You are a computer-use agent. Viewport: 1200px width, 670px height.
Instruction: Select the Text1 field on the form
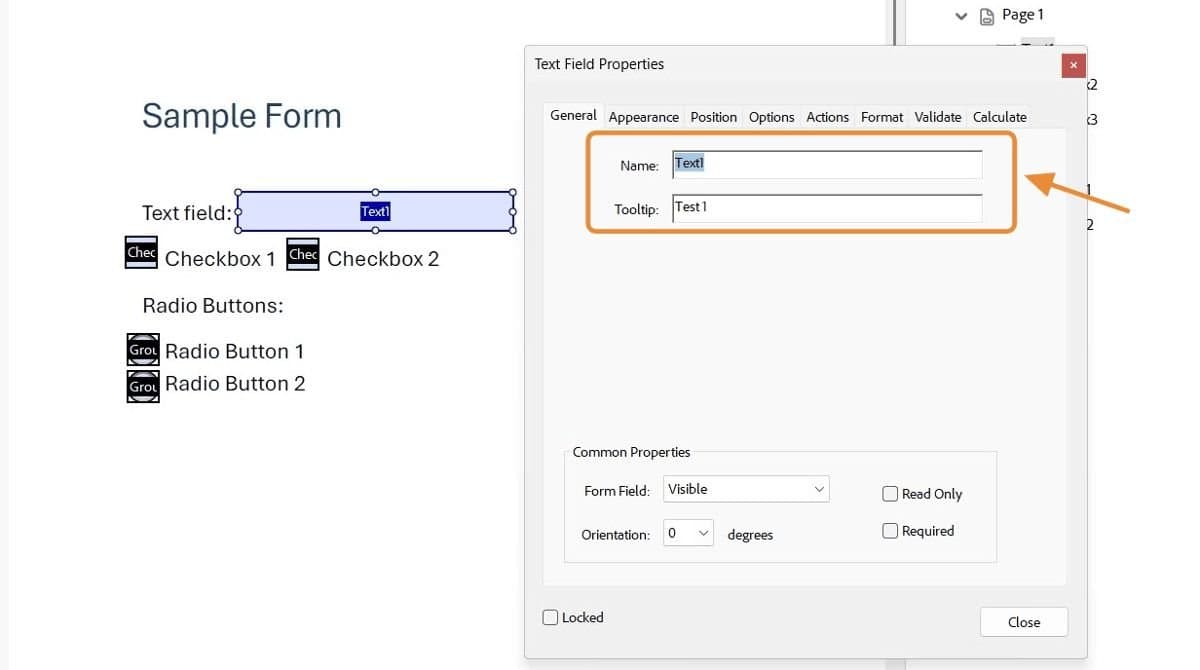coord(375,211)
